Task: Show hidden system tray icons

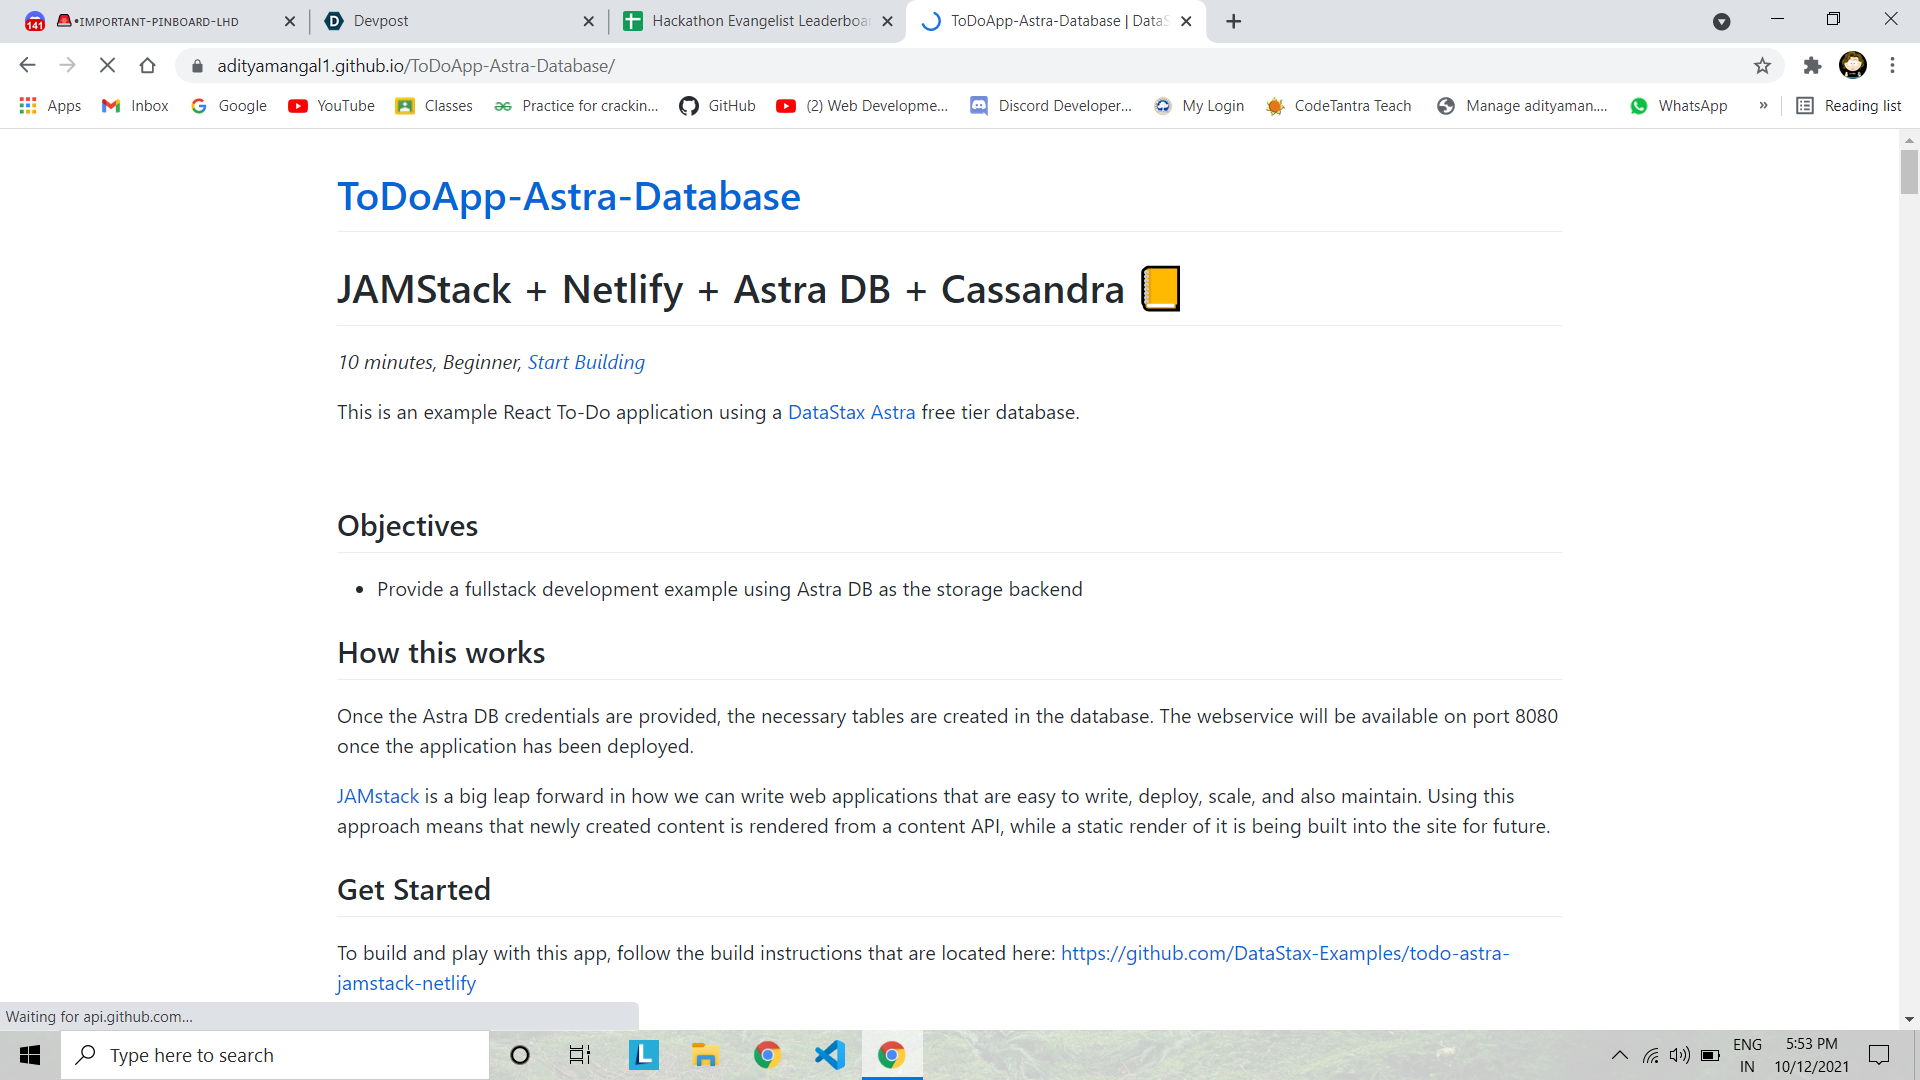Action: tap(1619, 1055)
